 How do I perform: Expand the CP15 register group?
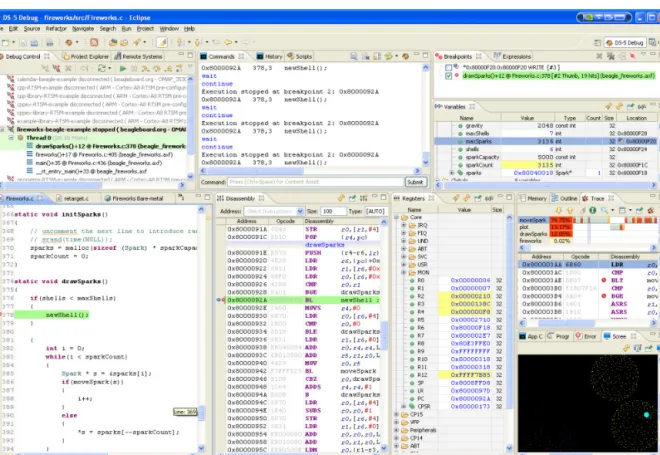[x=396, y=414]
